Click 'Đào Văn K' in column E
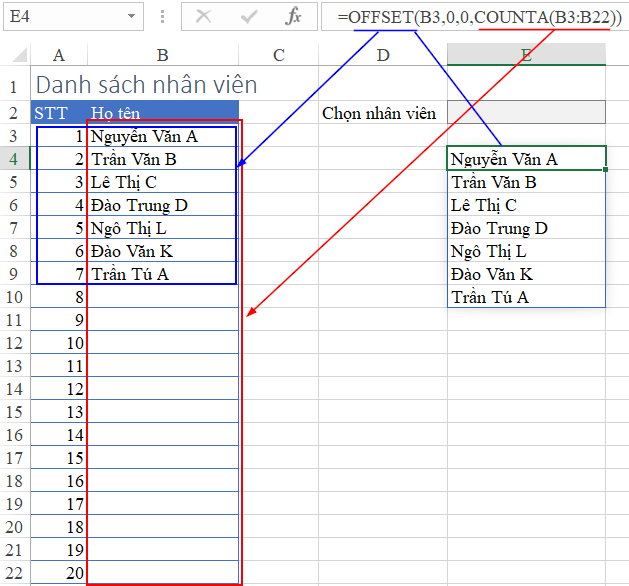This screenshot has width=629, height=586. pyautogui.click(x=526, y=274)
